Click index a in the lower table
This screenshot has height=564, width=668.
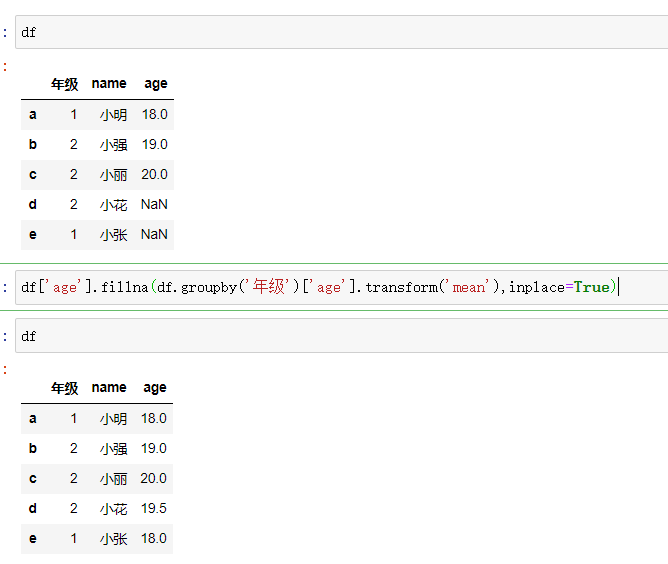click(x=33, y=419)
